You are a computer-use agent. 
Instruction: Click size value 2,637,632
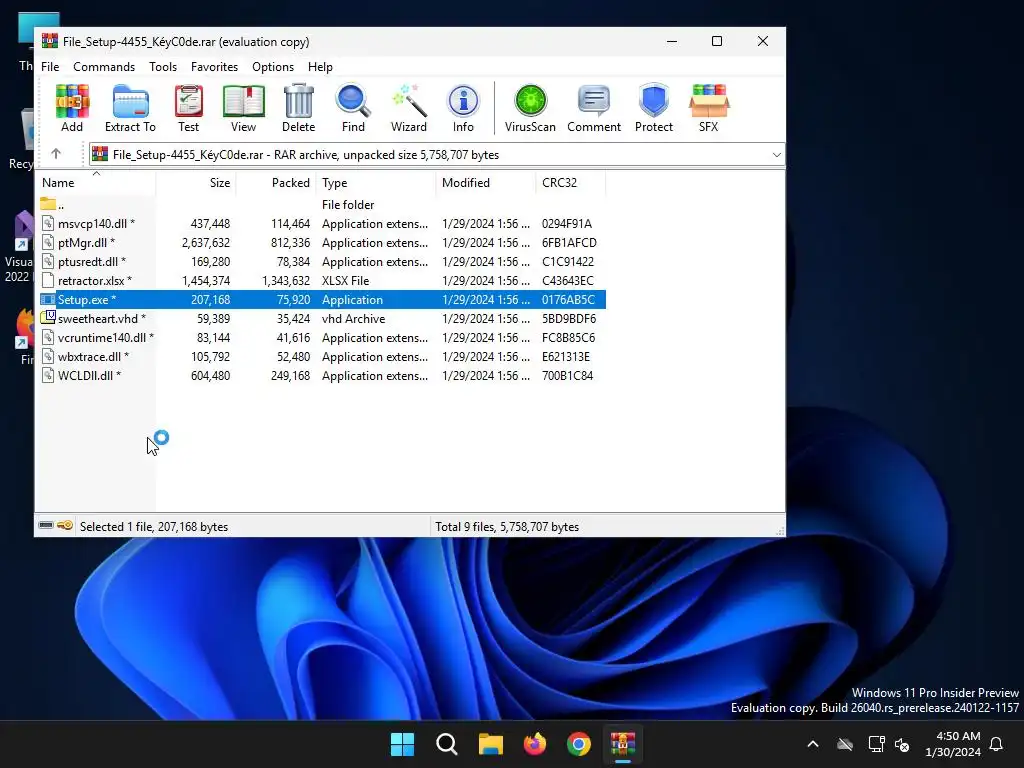(206, 242)
